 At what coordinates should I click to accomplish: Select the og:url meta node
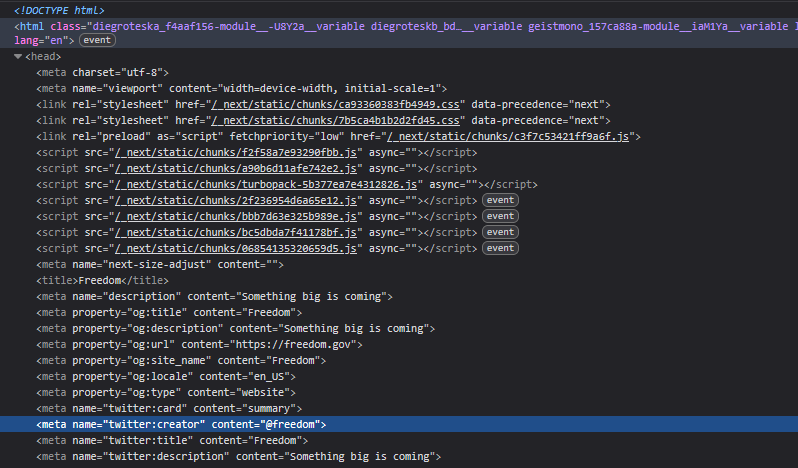pos(200,344)
